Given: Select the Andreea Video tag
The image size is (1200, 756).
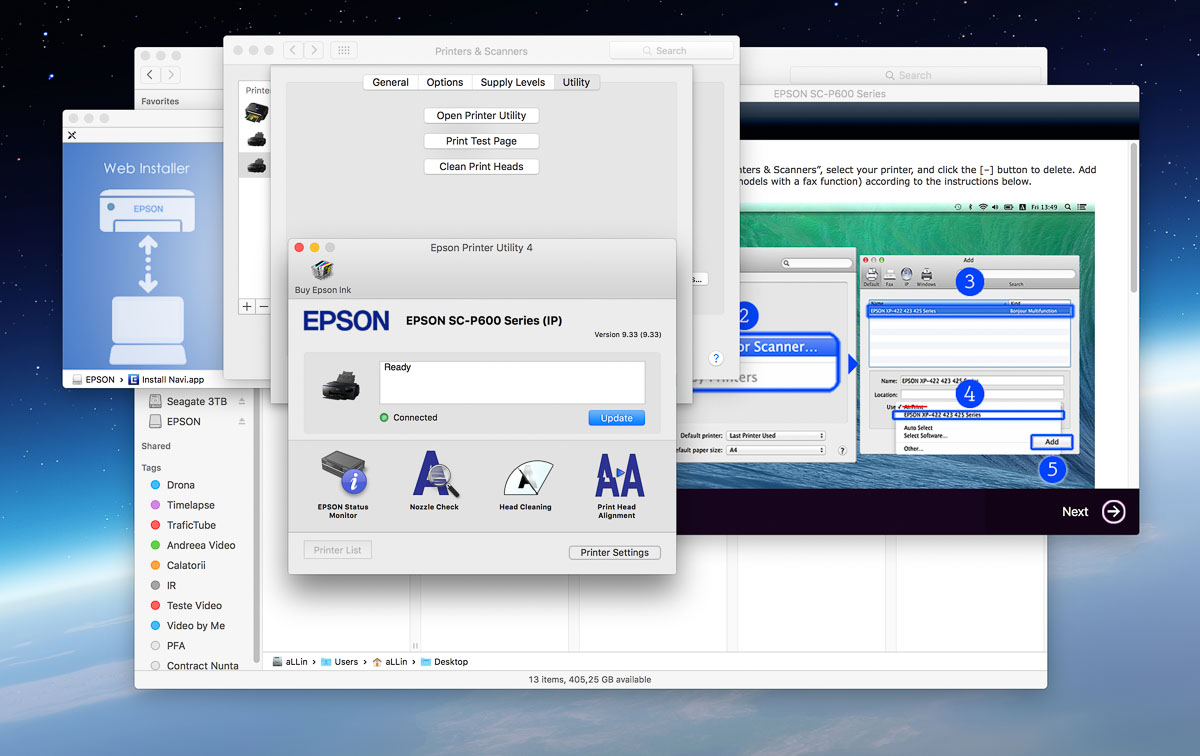Looking at the screenshot, I should 201,545.
